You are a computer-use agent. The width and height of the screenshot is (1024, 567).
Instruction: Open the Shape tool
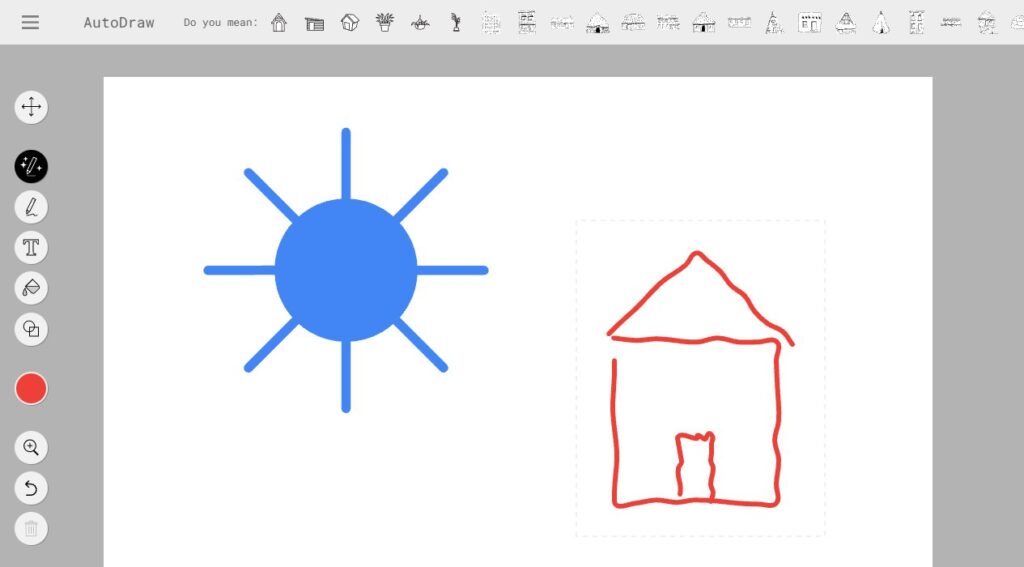point(31,329)
